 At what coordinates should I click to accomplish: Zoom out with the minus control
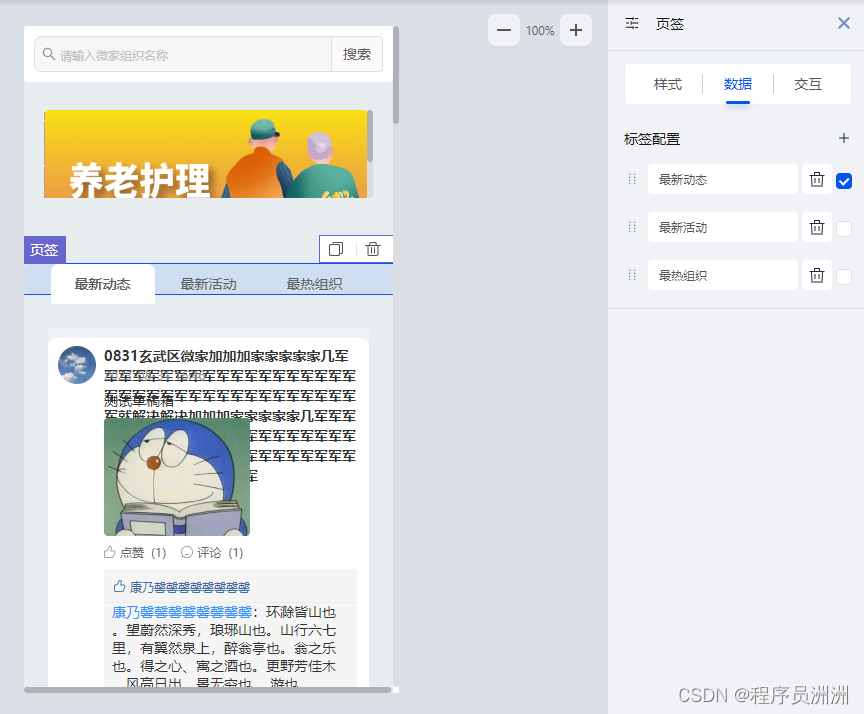(504, 30)
